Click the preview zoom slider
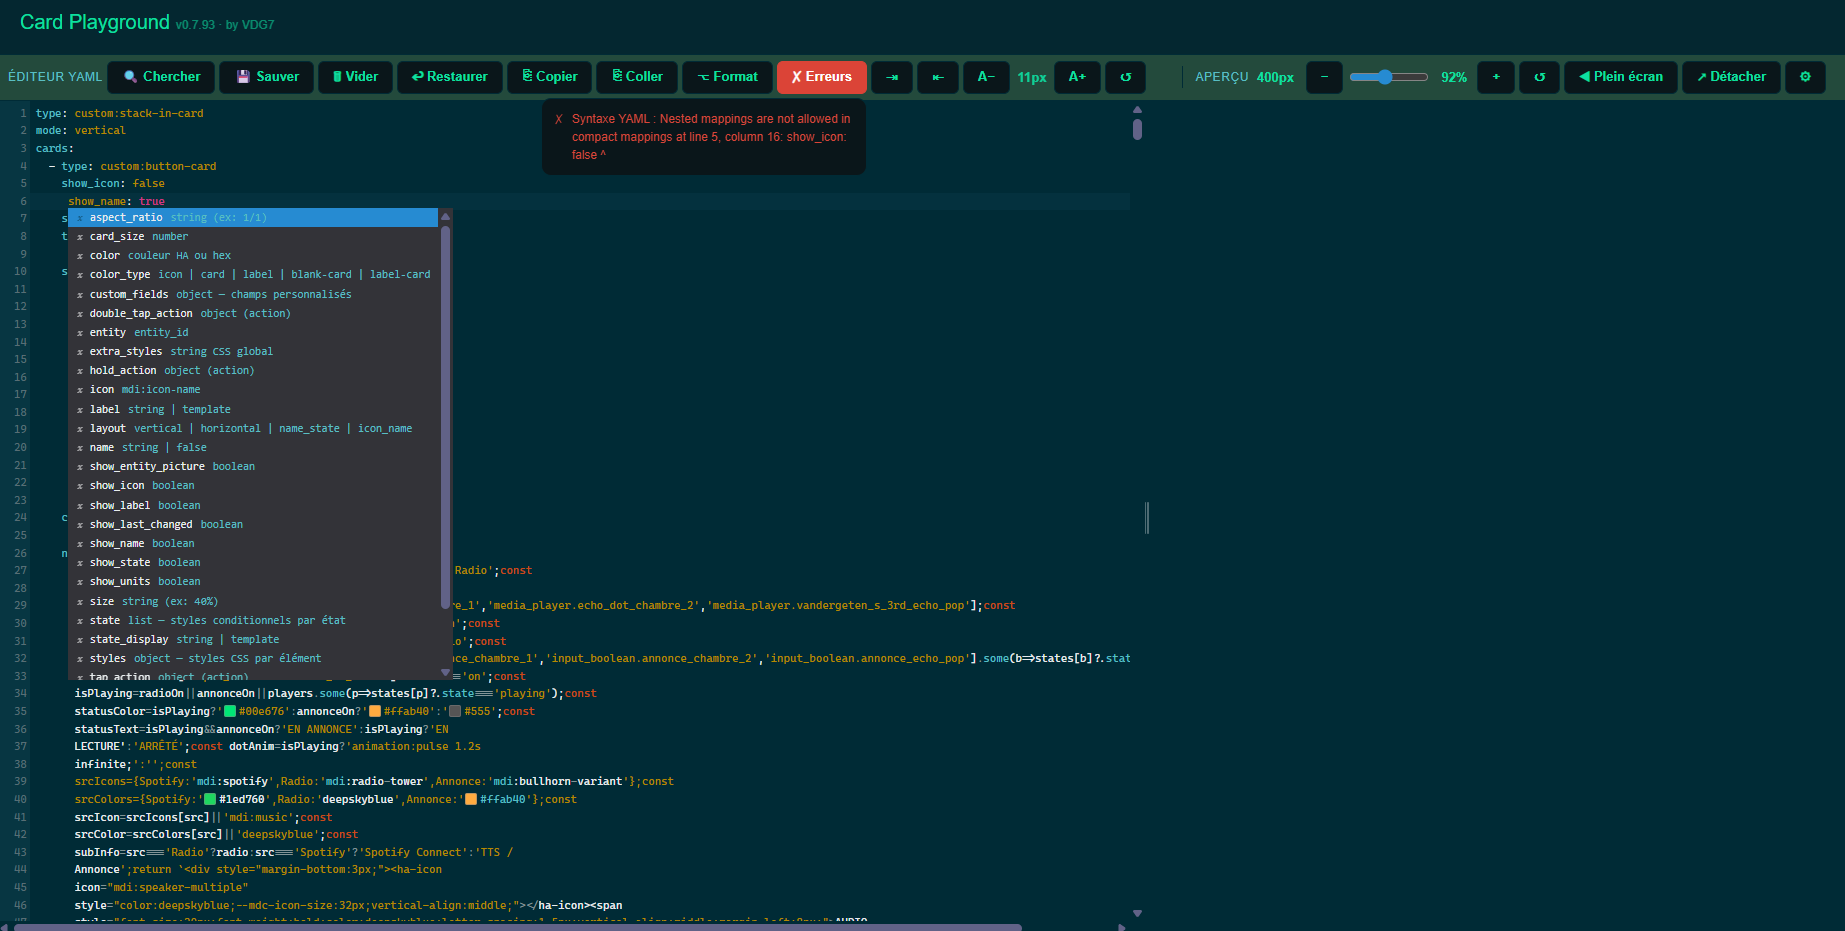 1388,77
